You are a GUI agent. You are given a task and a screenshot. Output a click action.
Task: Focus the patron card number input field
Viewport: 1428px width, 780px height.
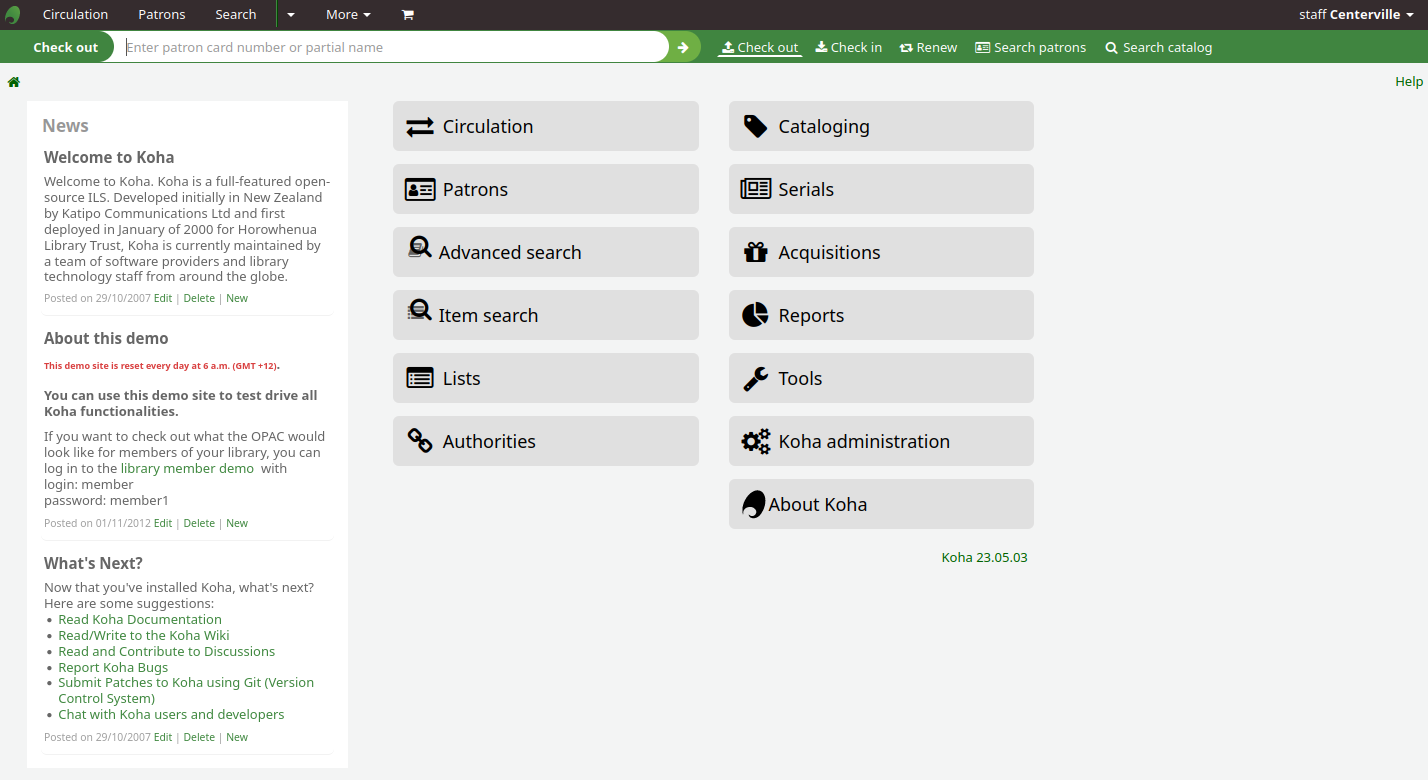click(393, 47)
